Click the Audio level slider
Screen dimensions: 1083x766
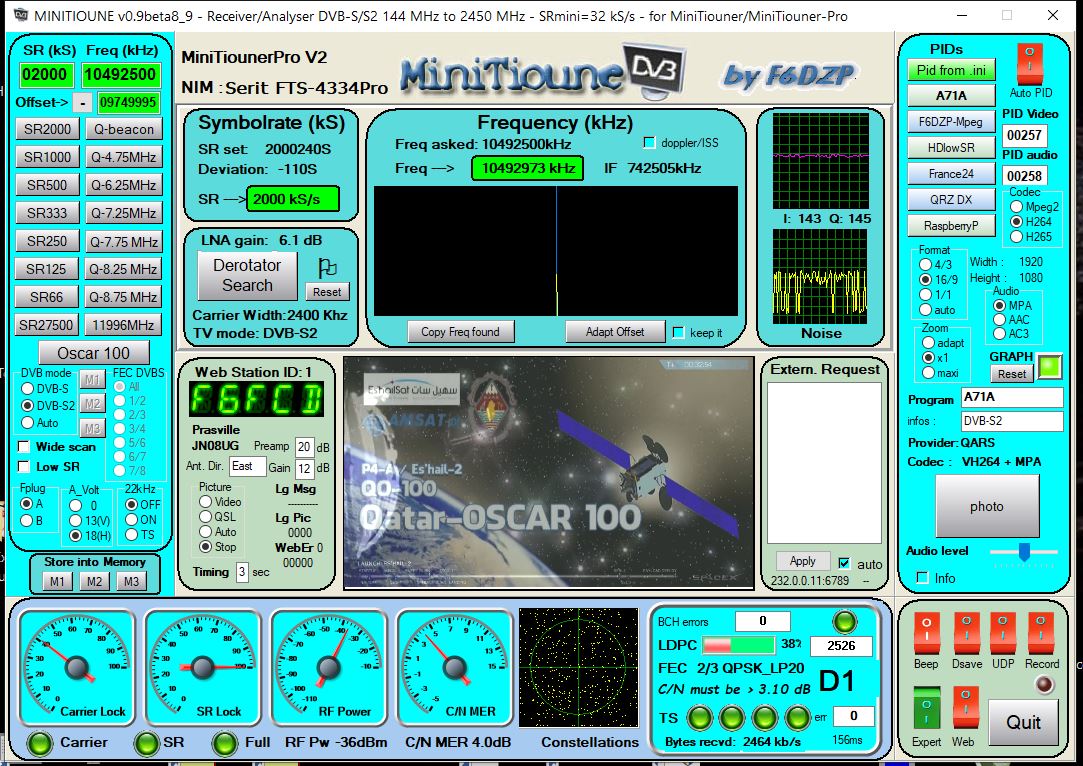coord(1023,551)
